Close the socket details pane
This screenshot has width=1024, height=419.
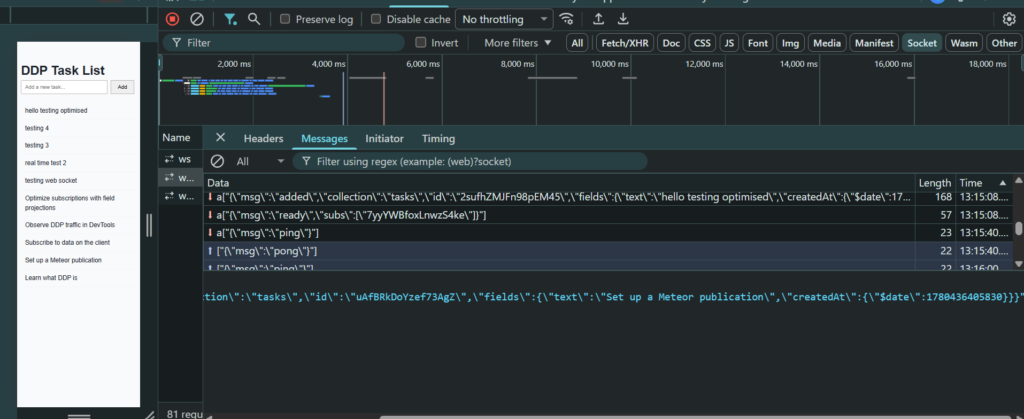(220, 138)
